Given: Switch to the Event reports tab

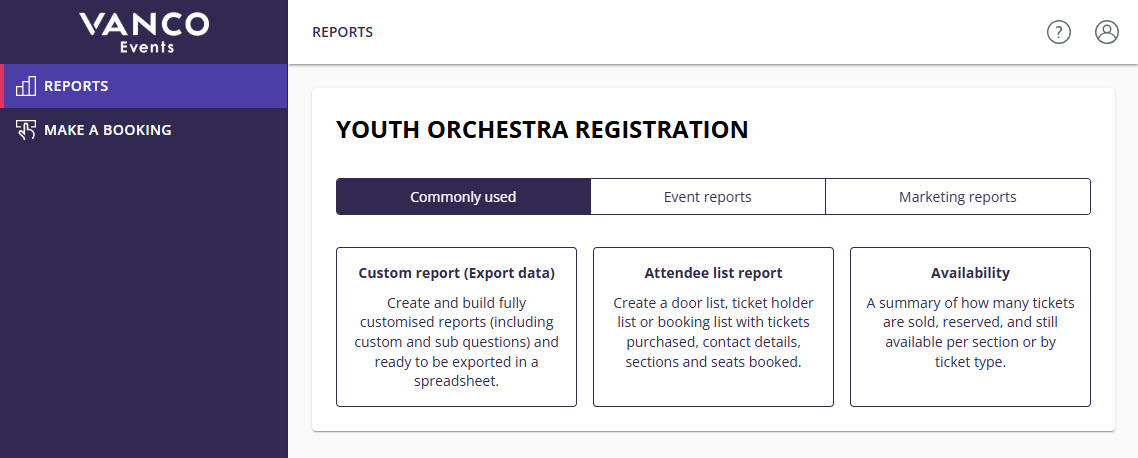Looking at the screenshot, I should click(707, 197).
